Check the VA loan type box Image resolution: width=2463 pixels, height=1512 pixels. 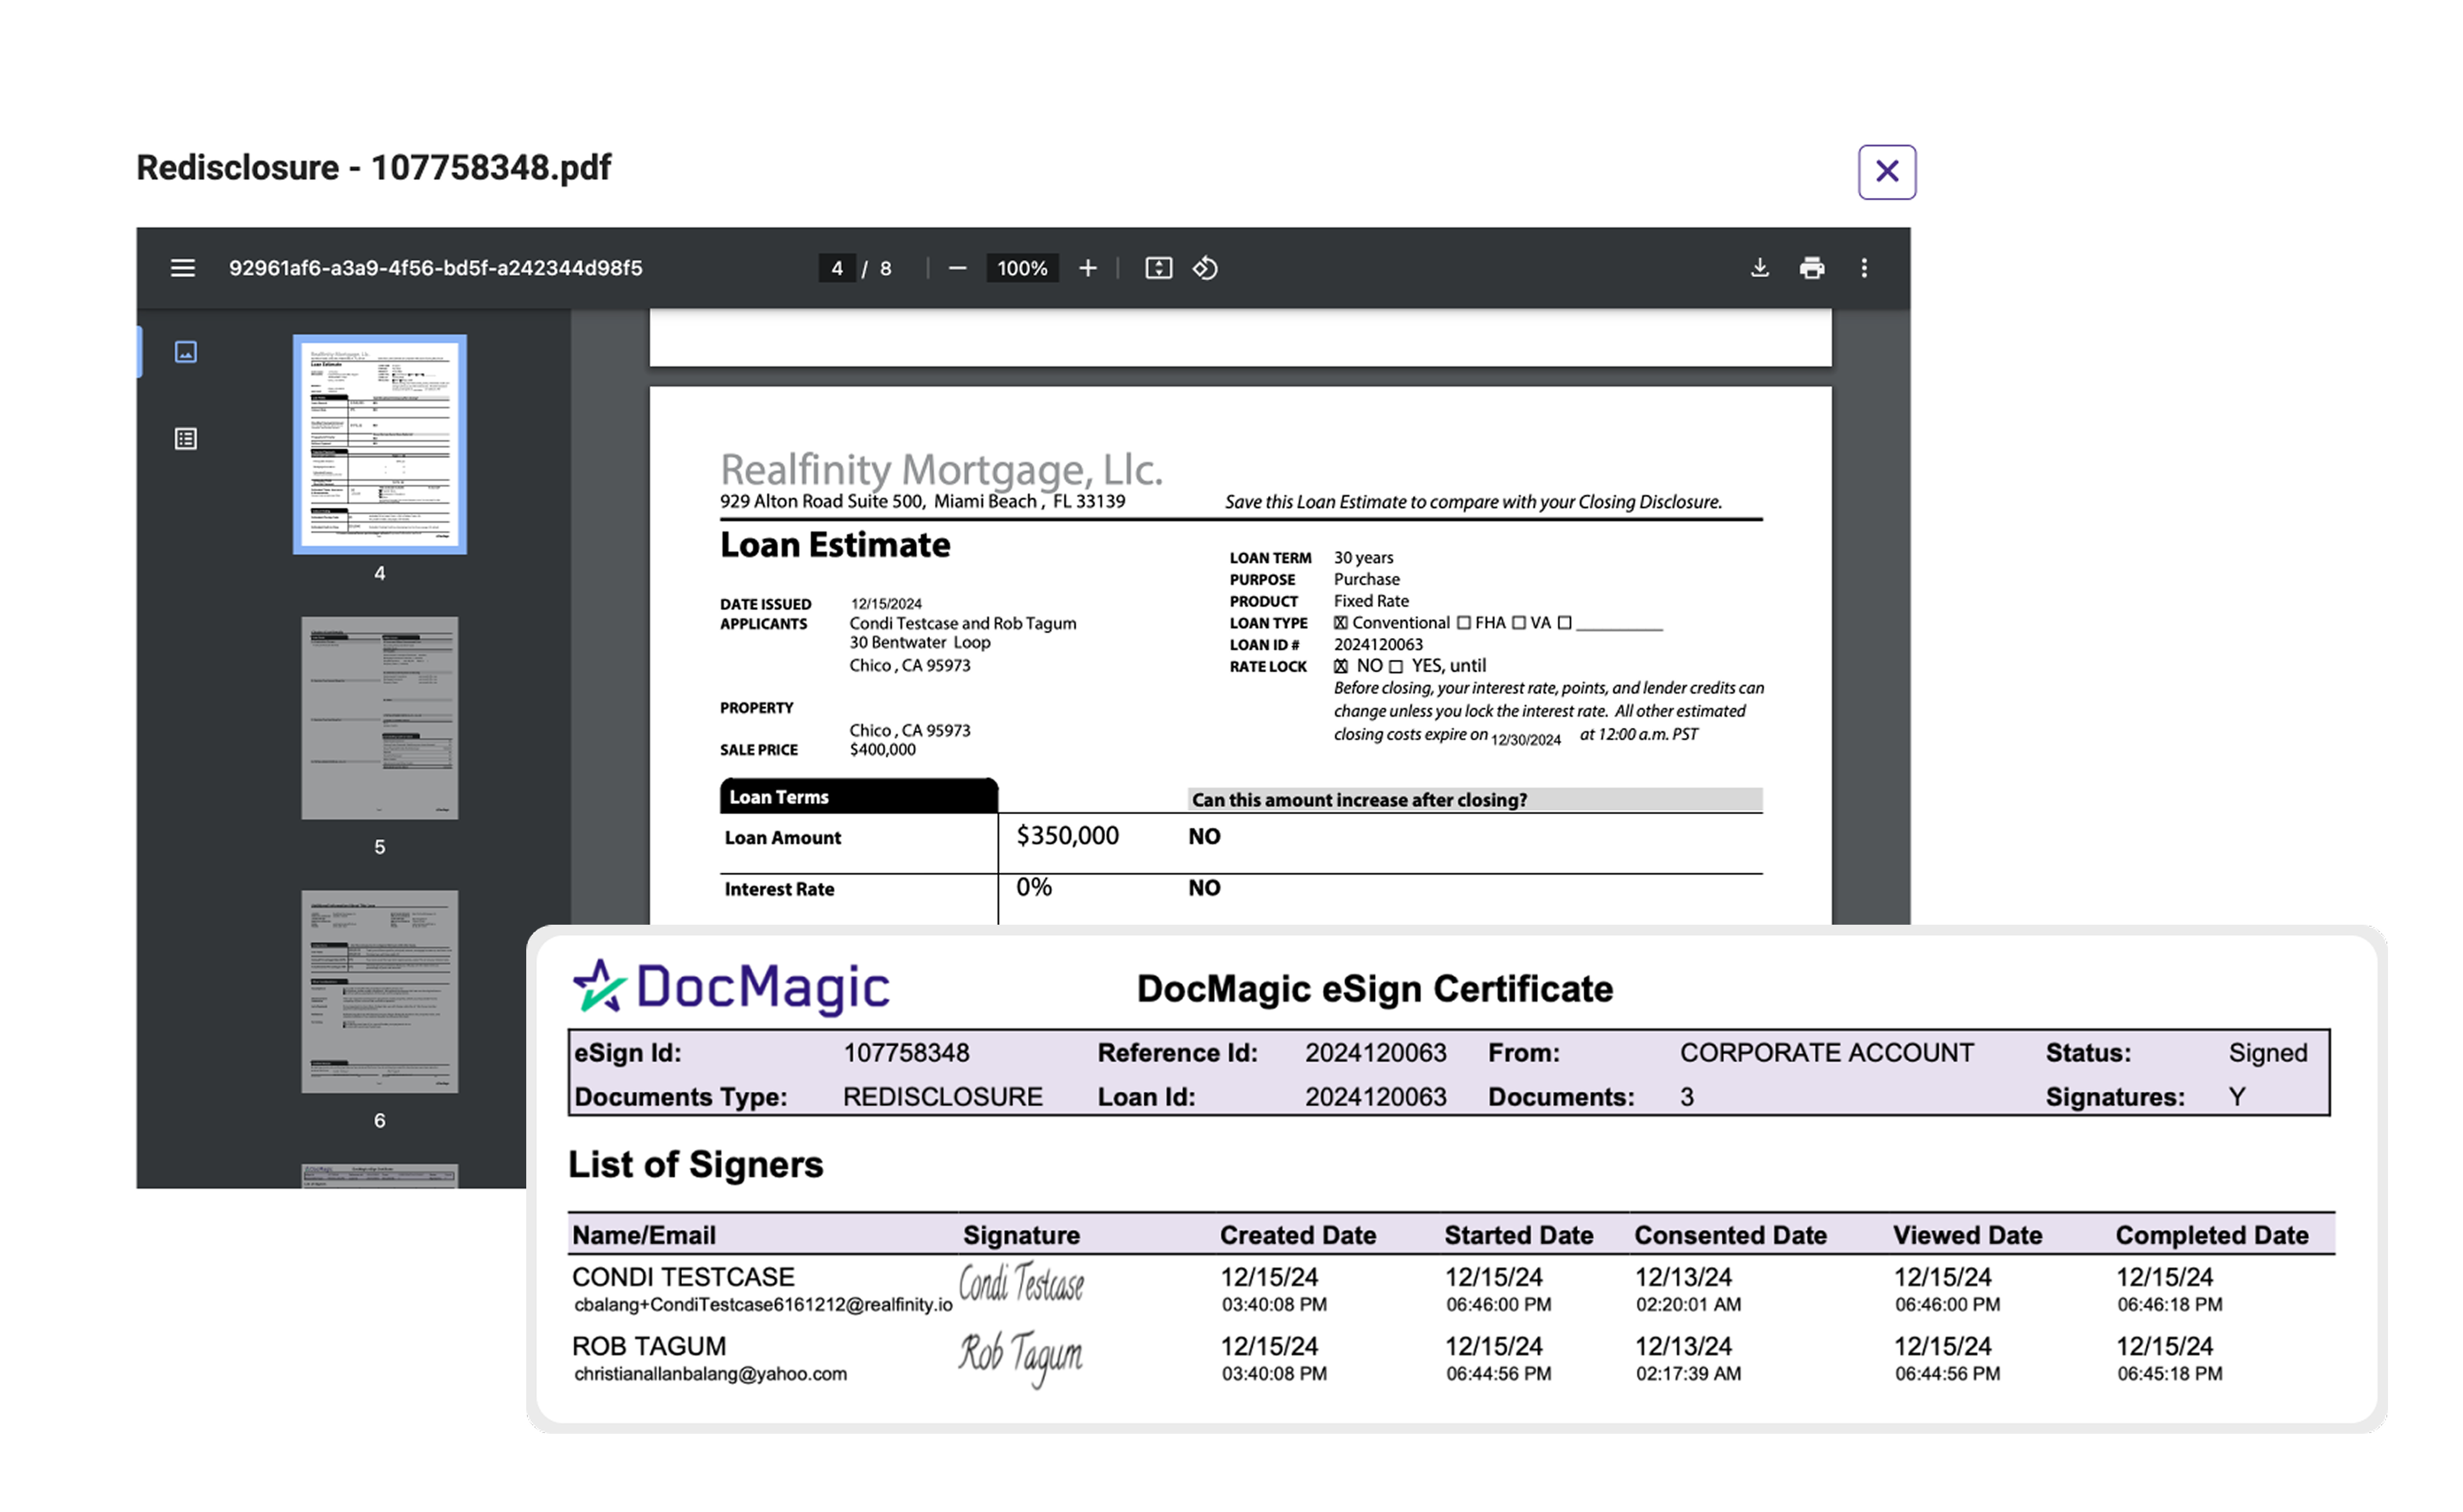1519,623
